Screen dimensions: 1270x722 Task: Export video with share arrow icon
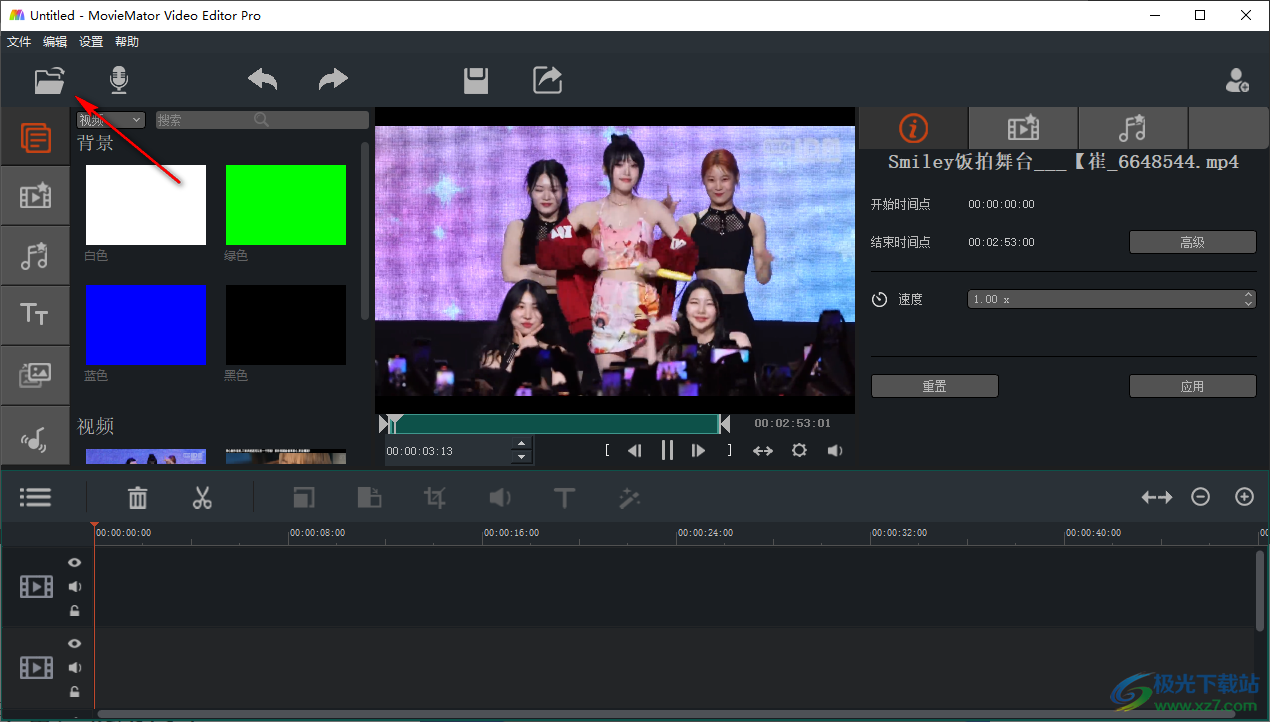click(x=547, y=80)
